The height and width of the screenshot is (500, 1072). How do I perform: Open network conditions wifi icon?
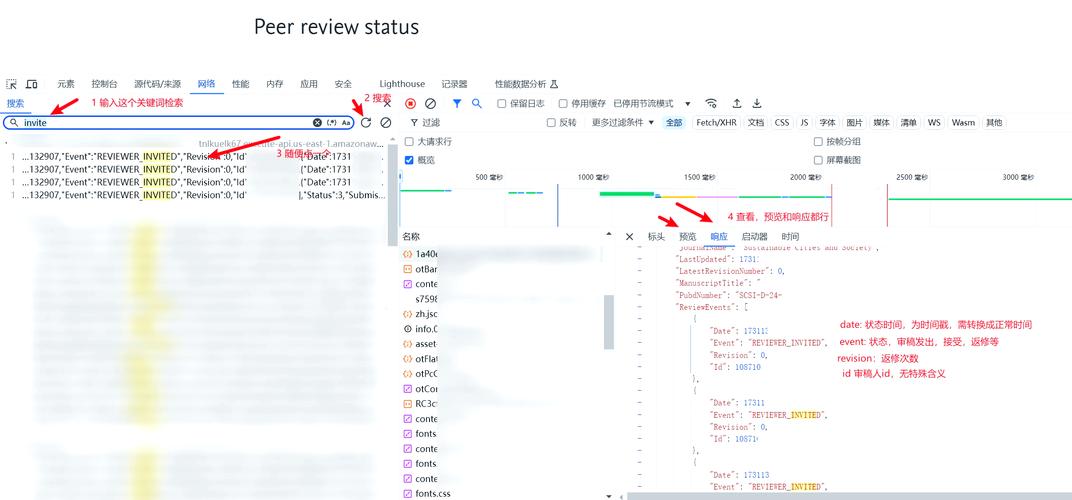[712, 104]
